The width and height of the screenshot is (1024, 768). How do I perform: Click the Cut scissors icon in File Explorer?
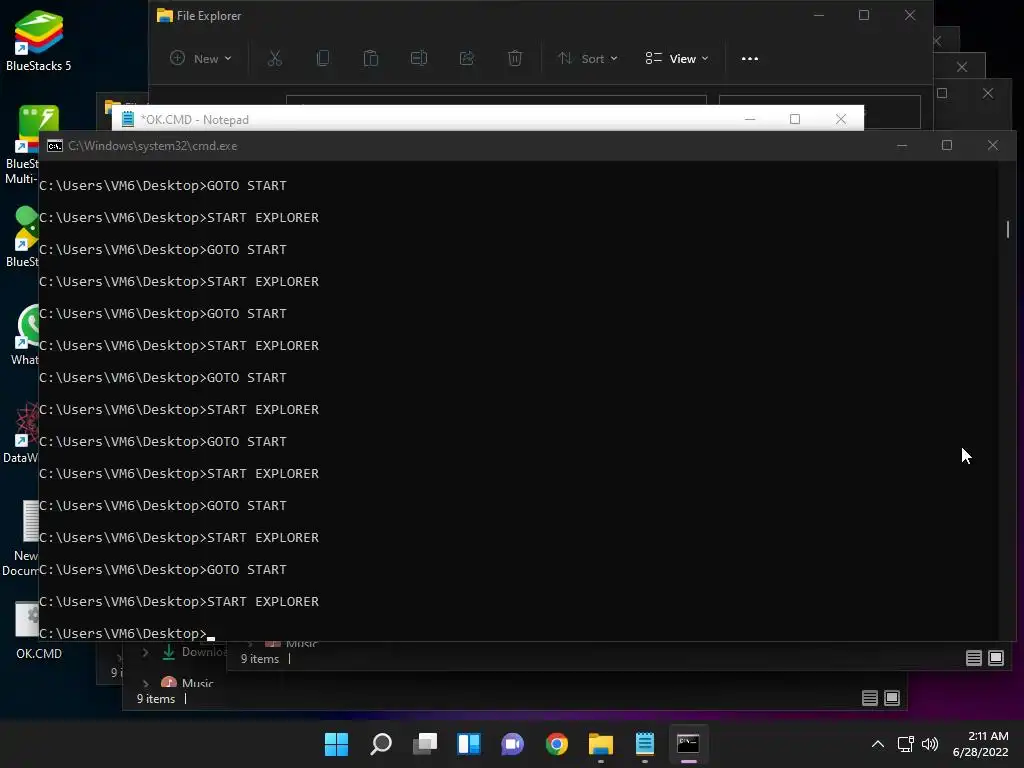275,59
